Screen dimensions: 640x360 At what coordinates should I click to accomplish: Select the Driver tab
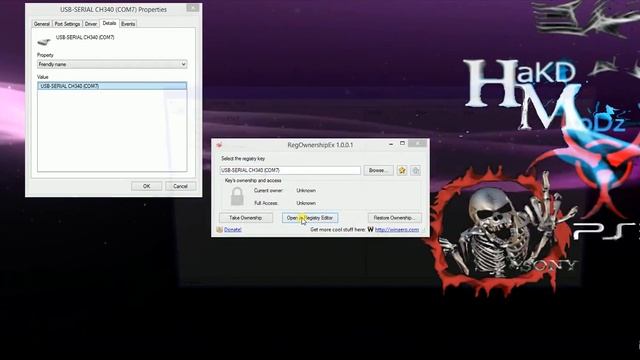pos(91,24)
